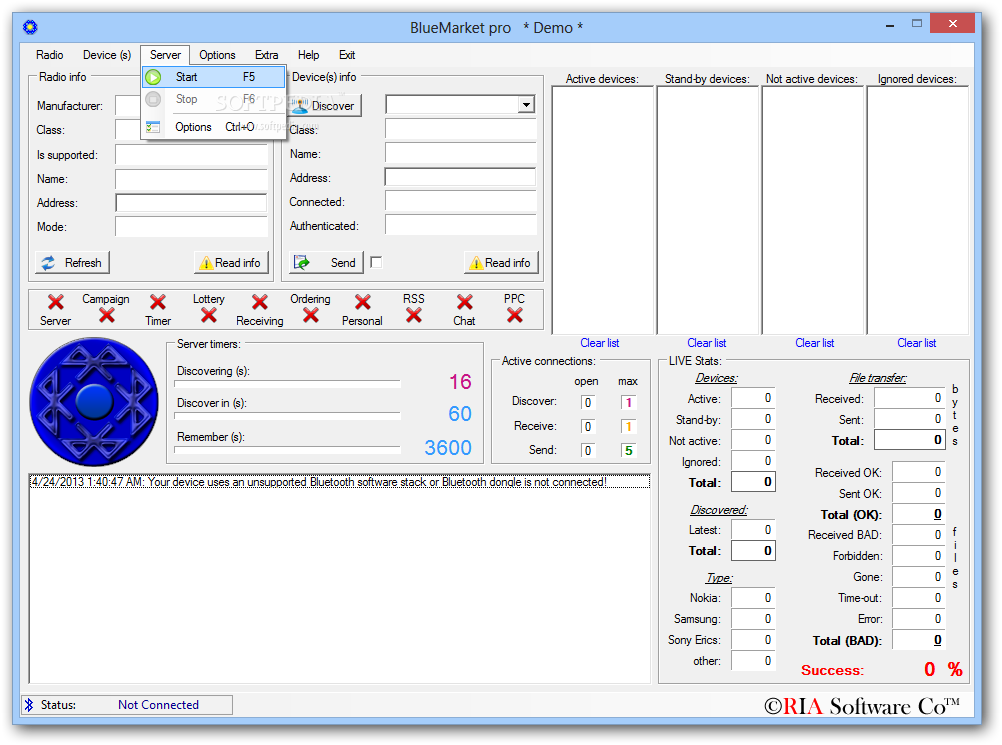1002x745 pixels.
Task: Expand the device selection dropdown arrow
Action: (x=526, y=105)
